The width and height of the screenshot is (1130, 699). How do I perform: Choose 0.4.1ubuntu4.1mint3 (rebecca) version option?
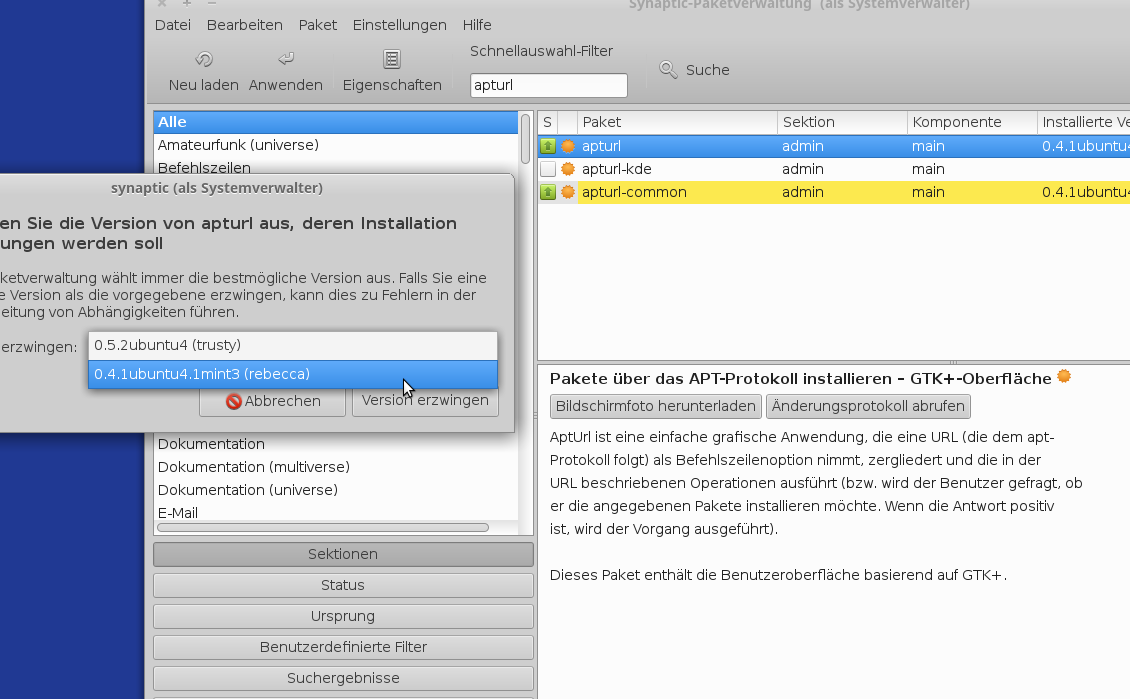[x=293, y=374]
